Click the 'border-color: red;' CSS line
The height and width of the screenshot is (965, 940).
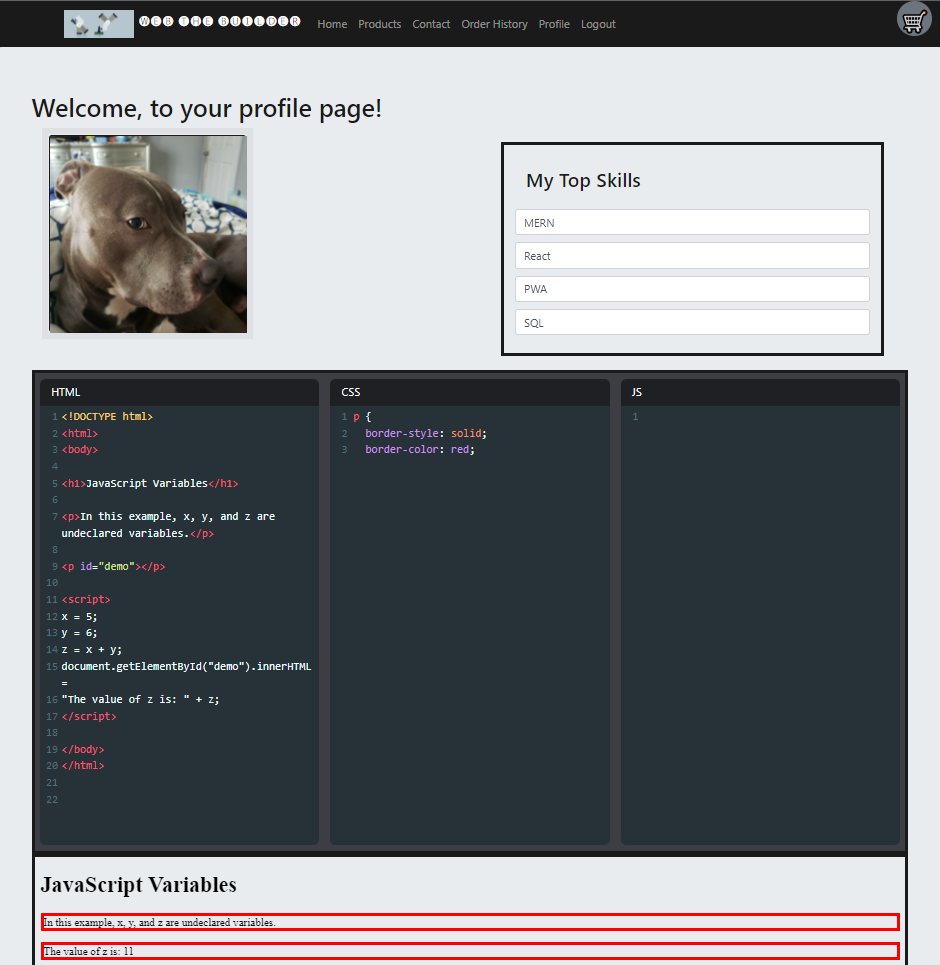pyautogui.click(x=420, y=449)
